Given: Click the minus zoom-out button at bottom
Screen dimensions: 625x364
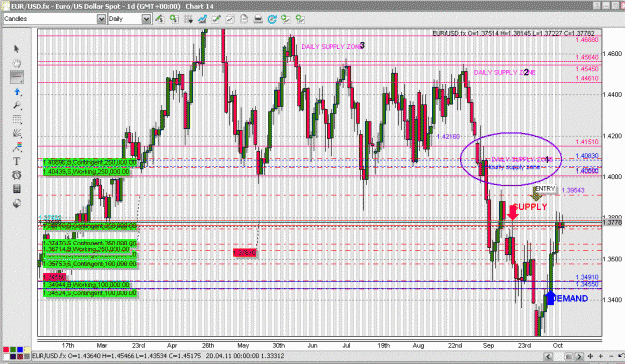Looking at the screenshot, I should tap(611, 356).
